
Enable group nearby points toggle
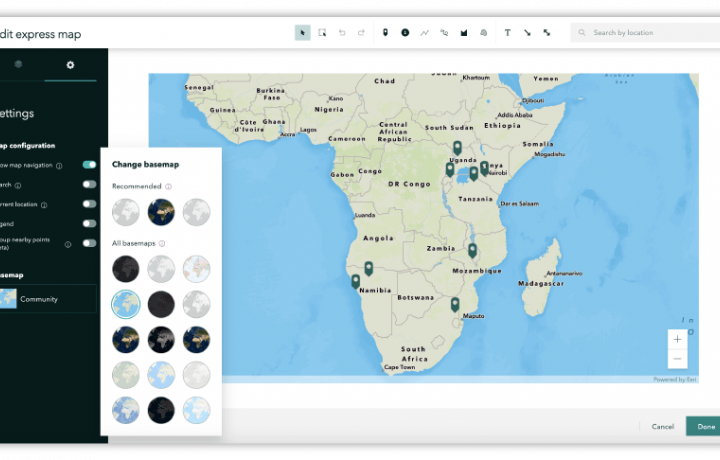click(90, 243)
